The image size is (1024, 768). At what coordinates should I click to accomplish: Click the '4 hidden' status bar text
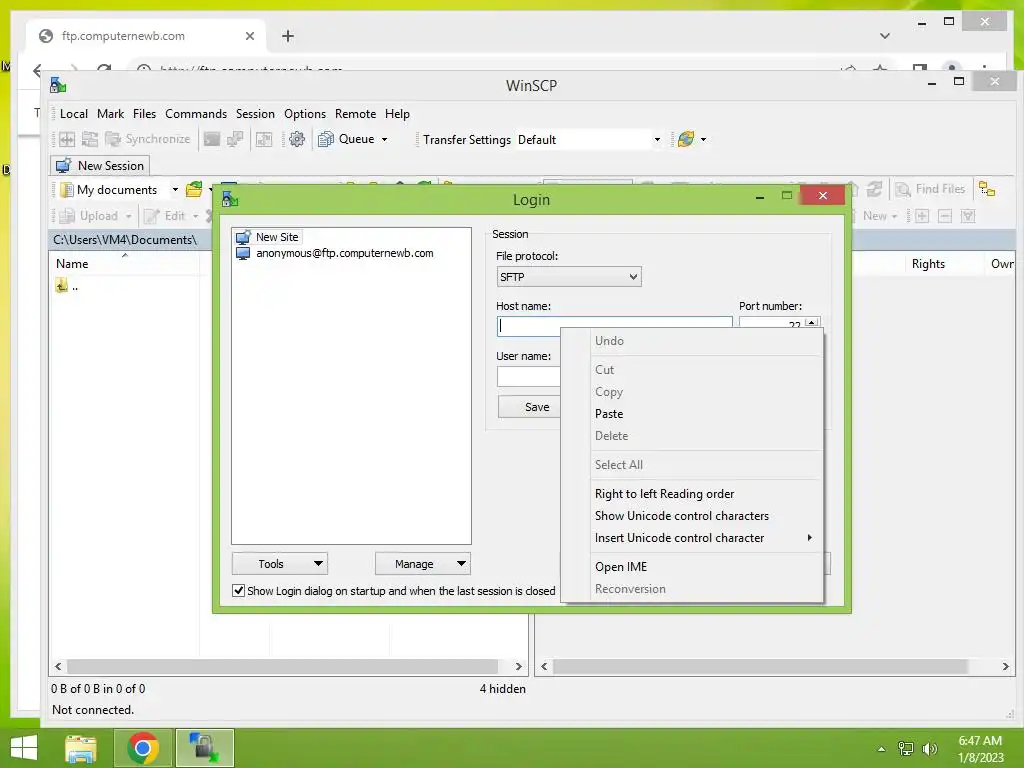(502, 689)
